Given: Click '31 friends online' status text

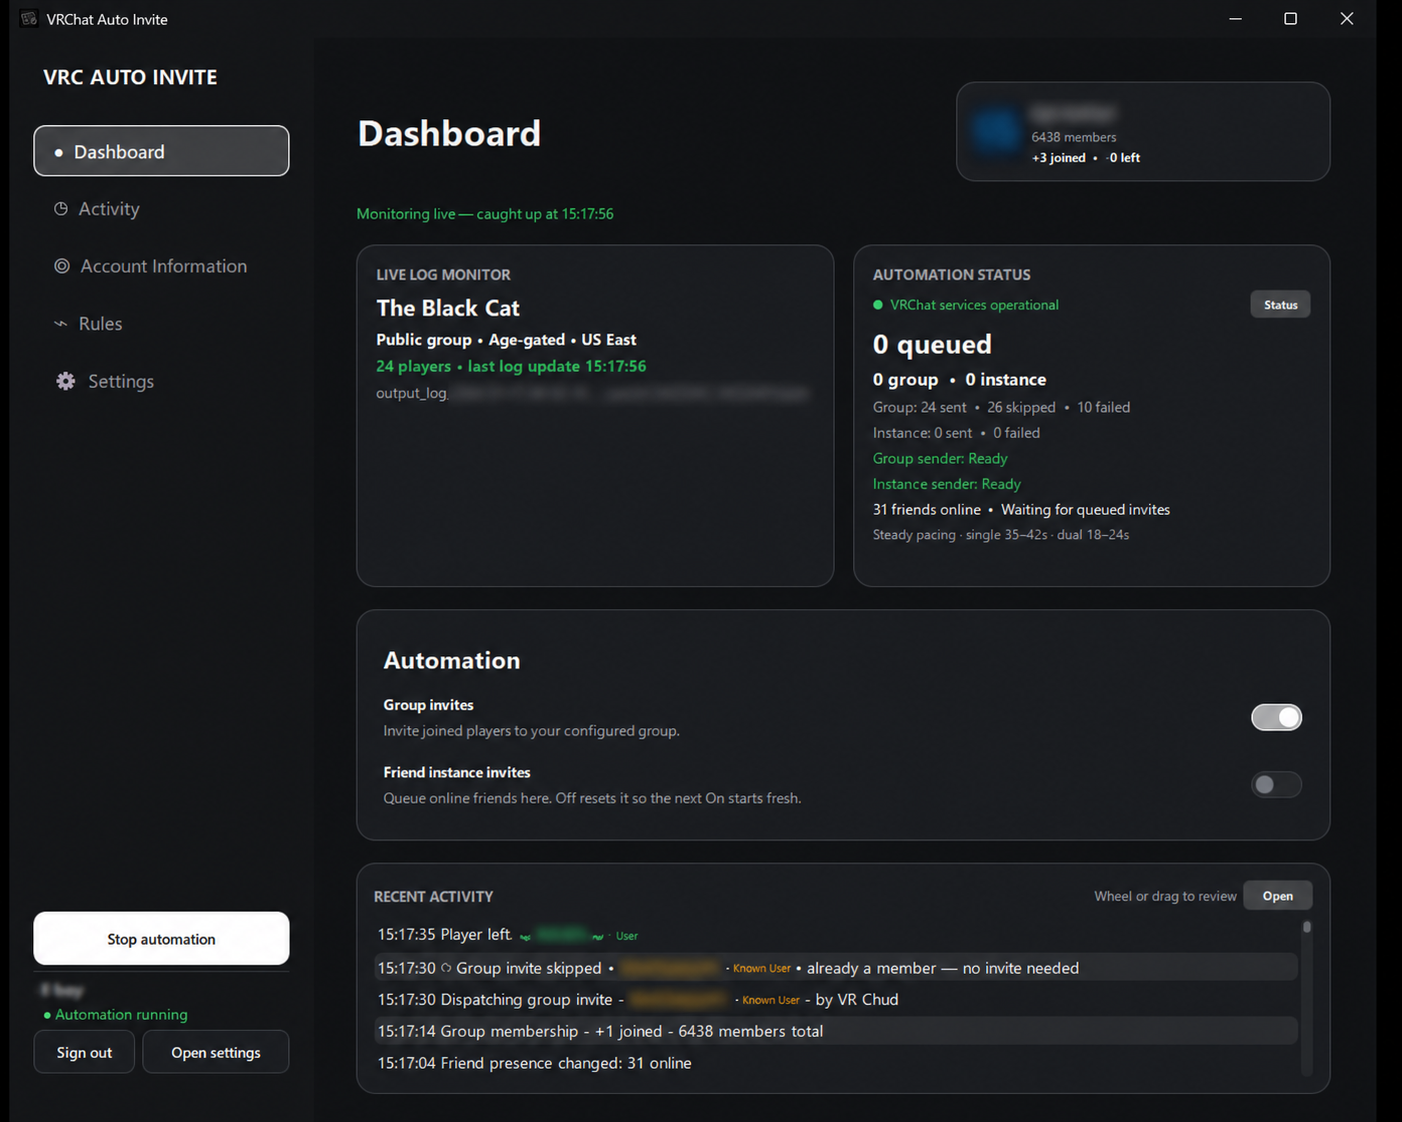Looking at the screenshot, I should [927, 510].
